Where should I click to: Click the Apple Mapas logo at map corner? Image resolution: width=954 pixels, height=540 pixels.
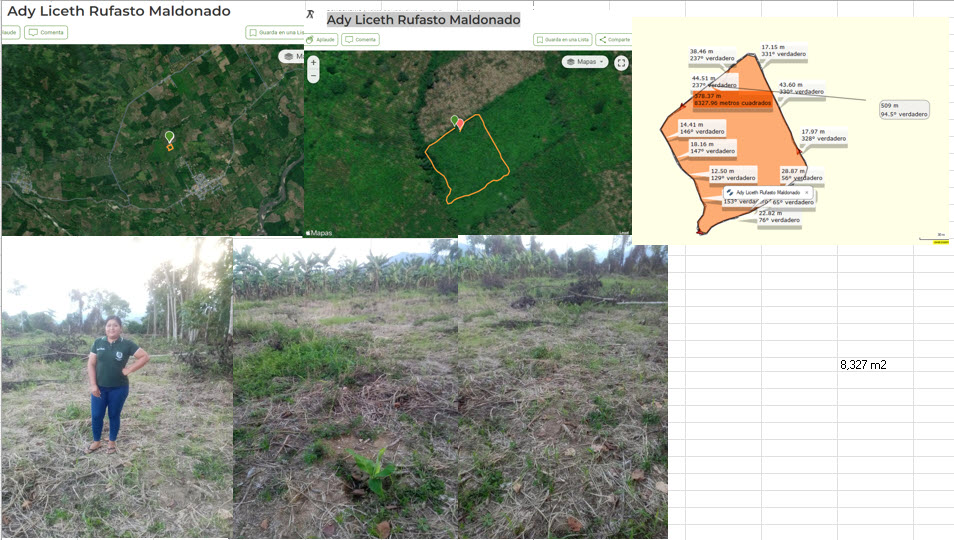coord(319,233)
